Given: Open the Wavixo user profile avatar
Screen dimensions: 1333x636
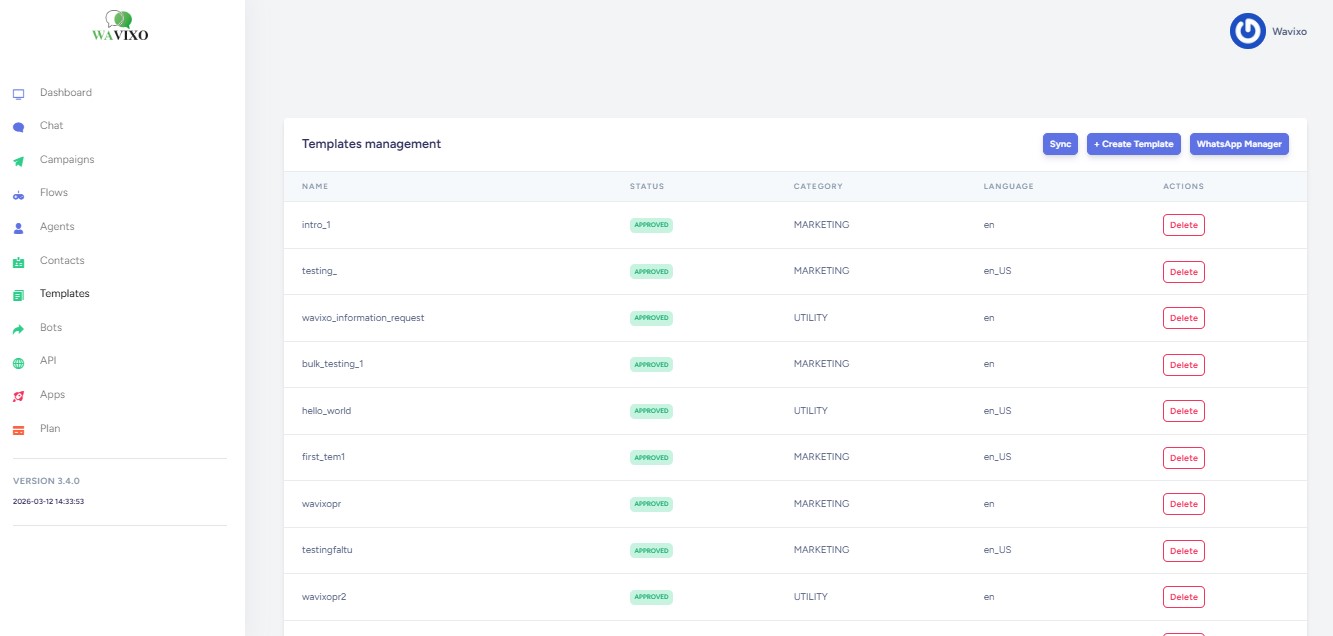Looking at the screenshot, I should [x=1247, y=31].
